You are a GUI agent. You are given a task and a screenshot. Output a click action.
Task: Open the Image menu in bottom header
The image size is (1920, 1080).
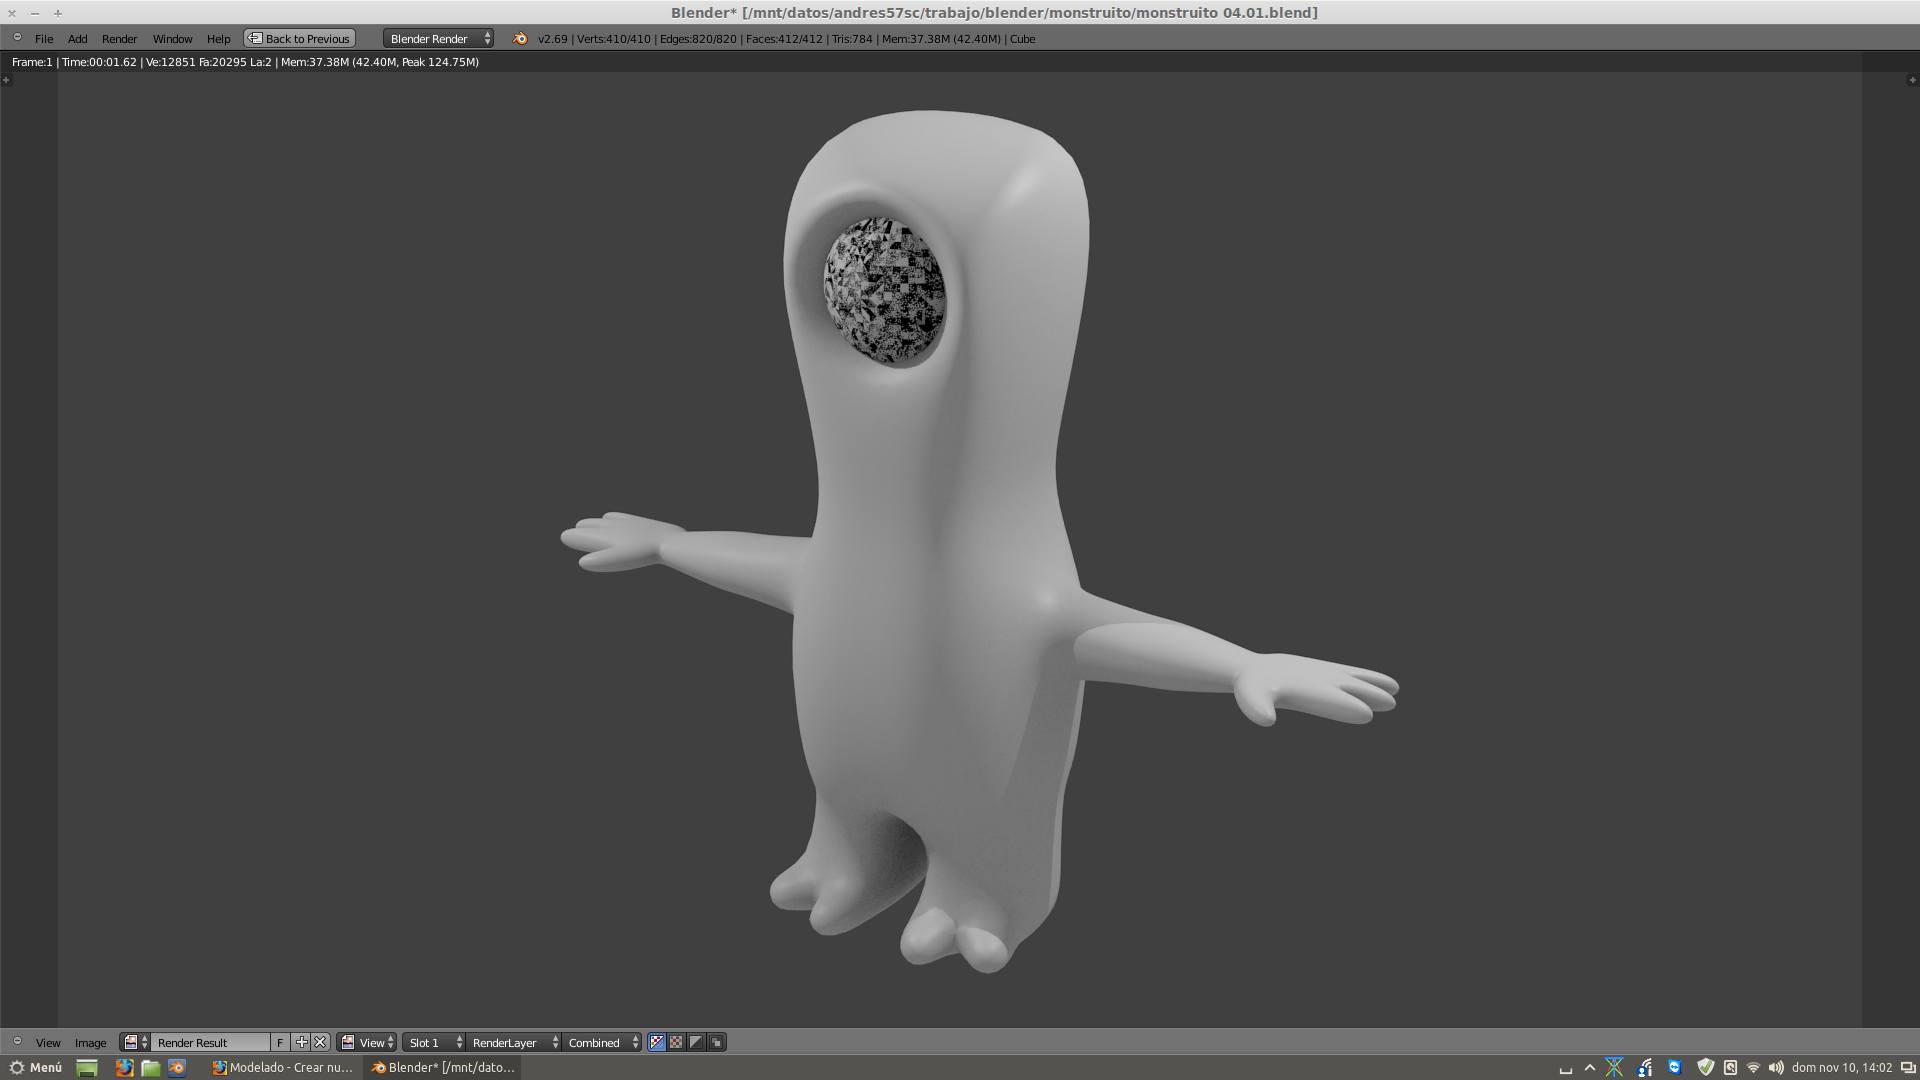click(x=90, y=1042)
